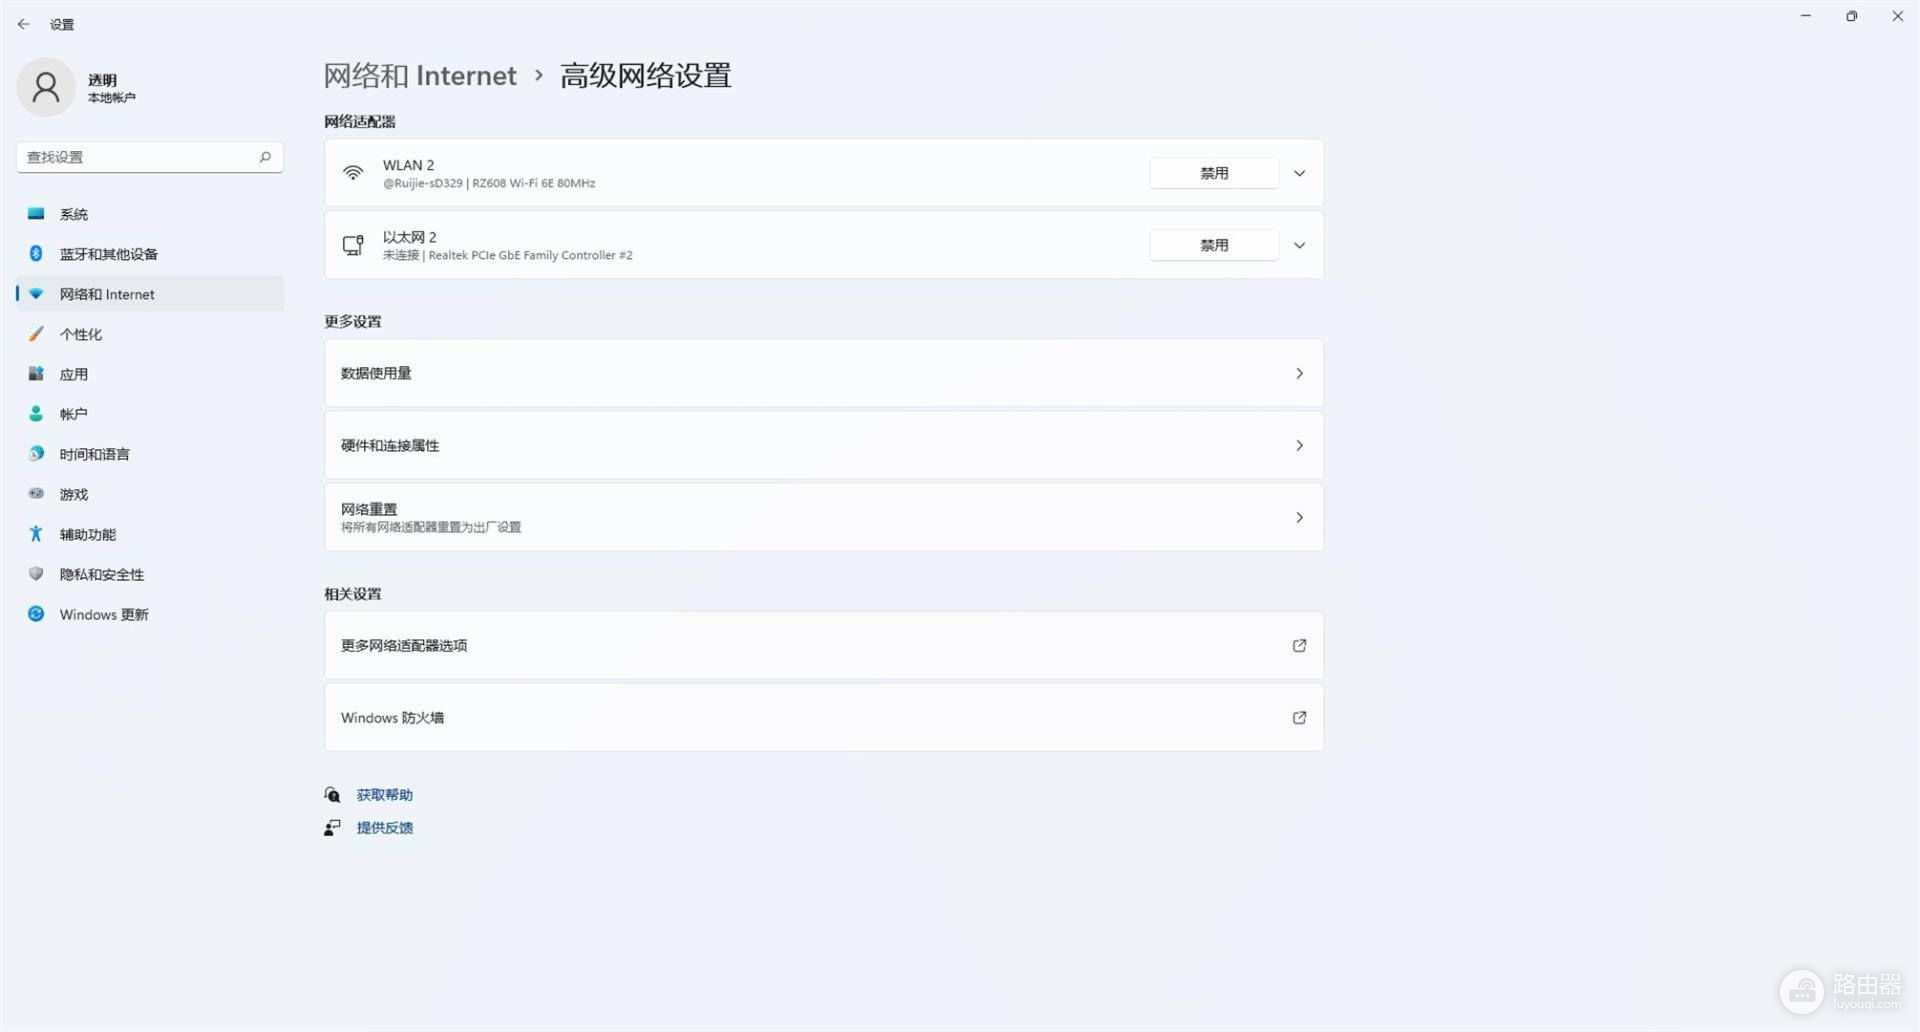The width and height of the screenshot is (1920, 1032).
Task: Expand the 以太网 2 adapter details chevron
Action: pyautogui.click(x=1299, y=246)
